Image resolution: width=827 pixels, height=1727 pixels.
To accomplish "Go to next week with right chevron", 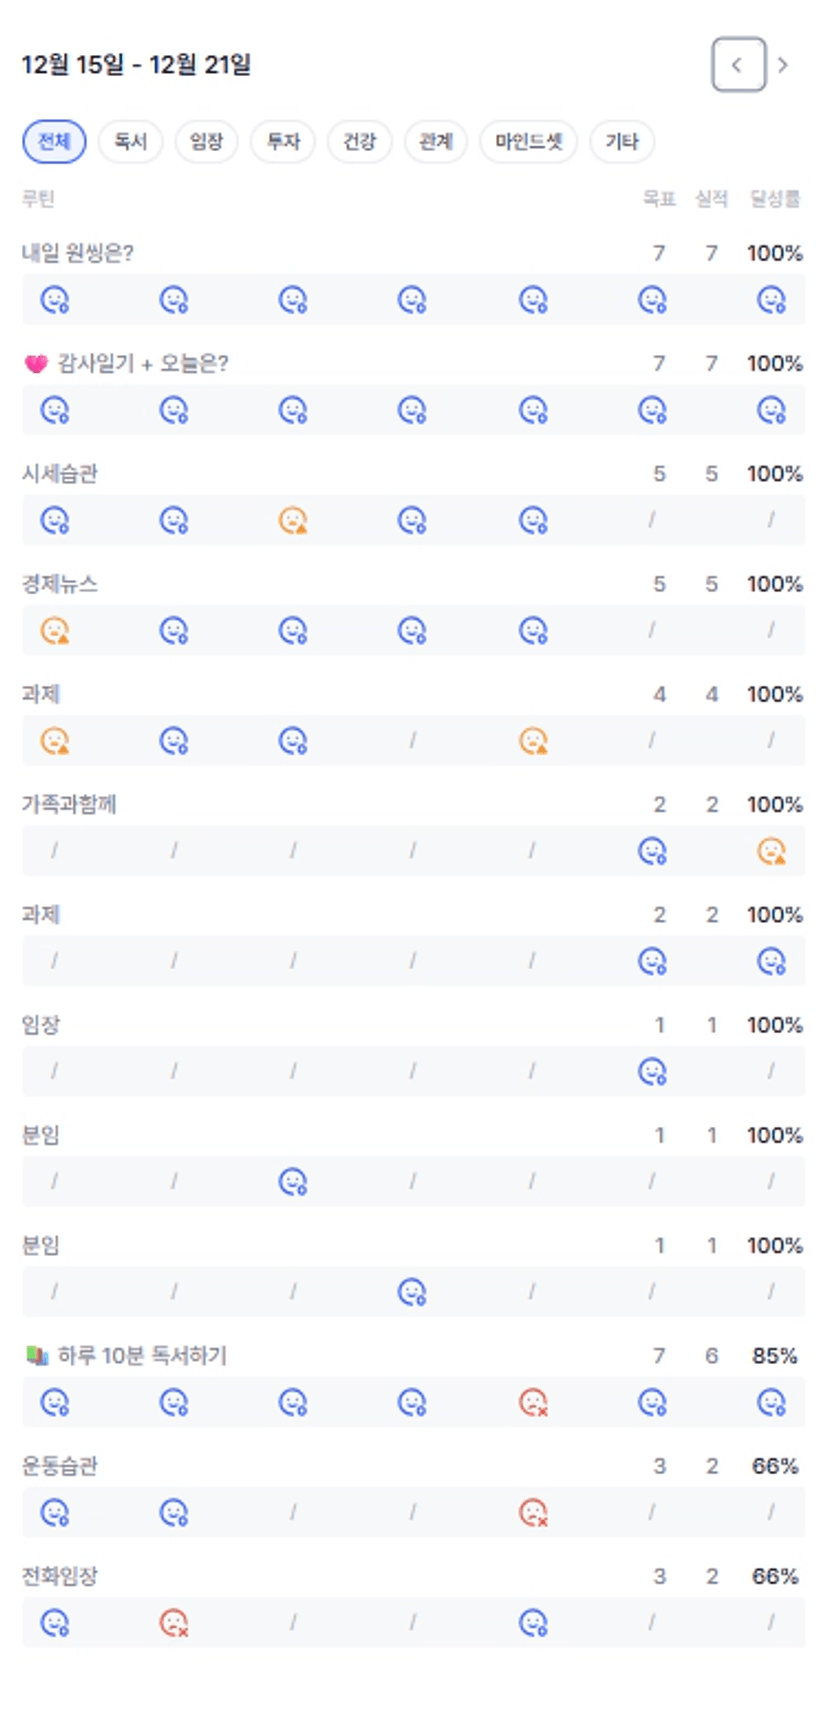I will 783,65.
